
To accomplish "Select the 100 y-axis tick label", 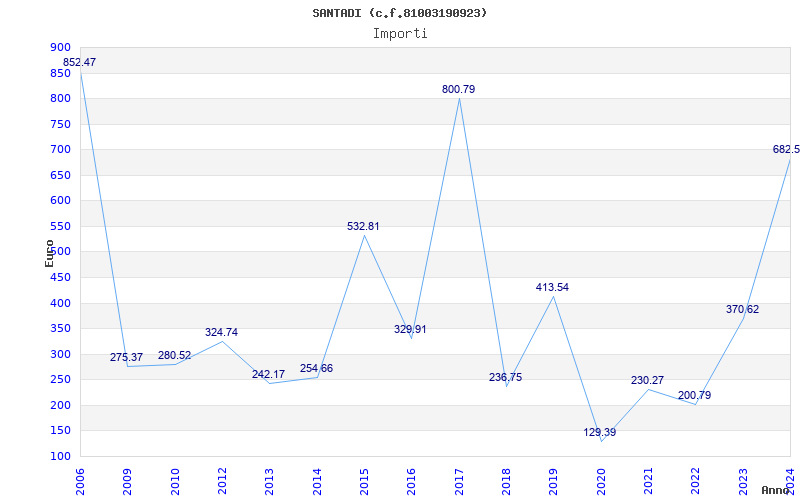I will (x=60, y=456).
